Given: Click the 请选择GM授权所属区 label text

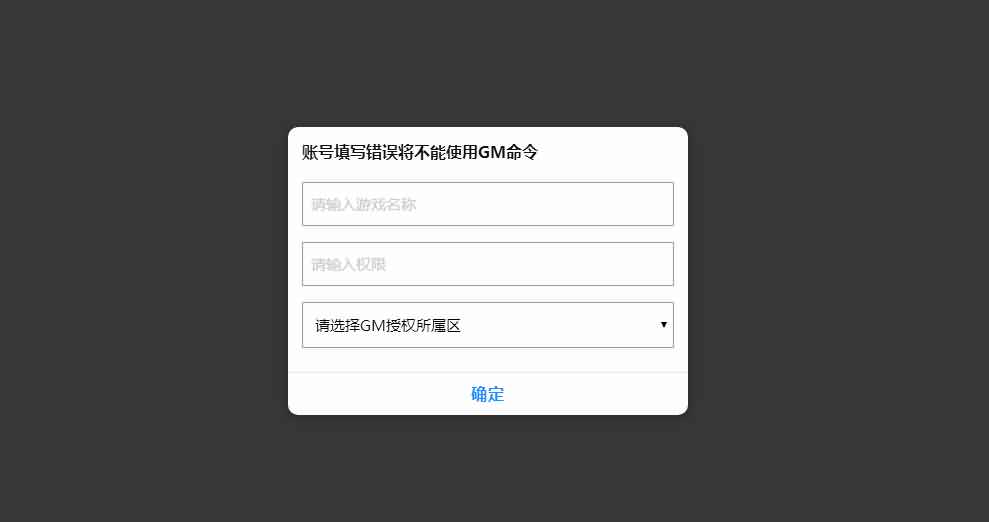Looking at the screenshot, I should click(388, 325).
